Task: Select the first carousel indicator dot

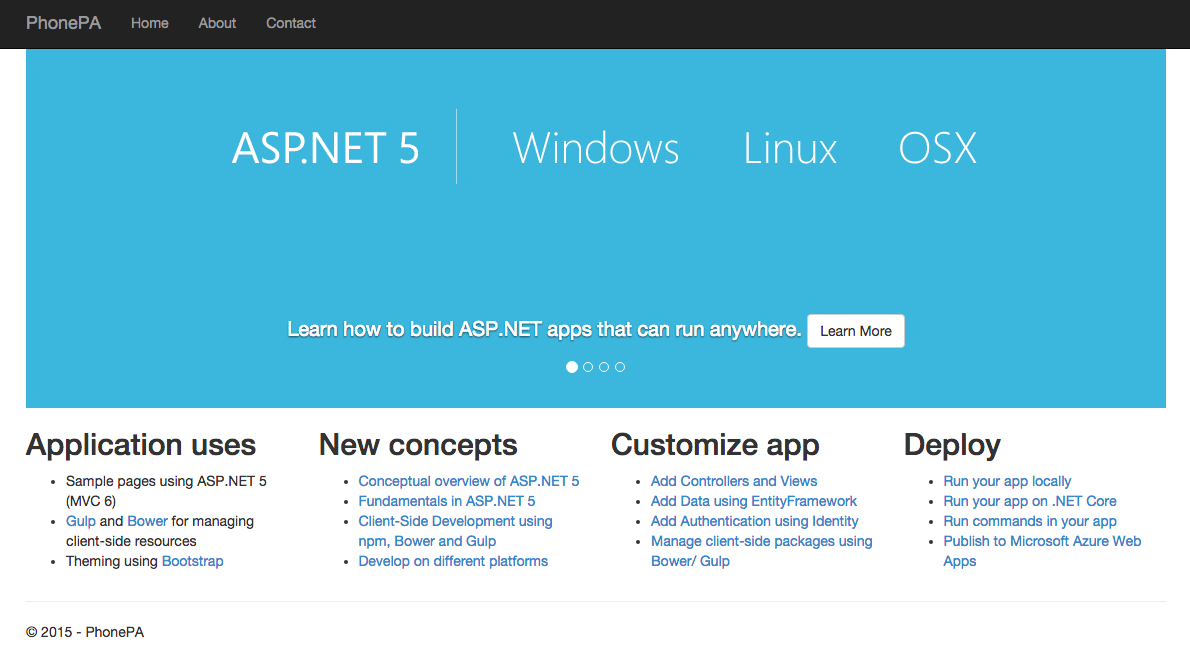Action: pos(572,367)
